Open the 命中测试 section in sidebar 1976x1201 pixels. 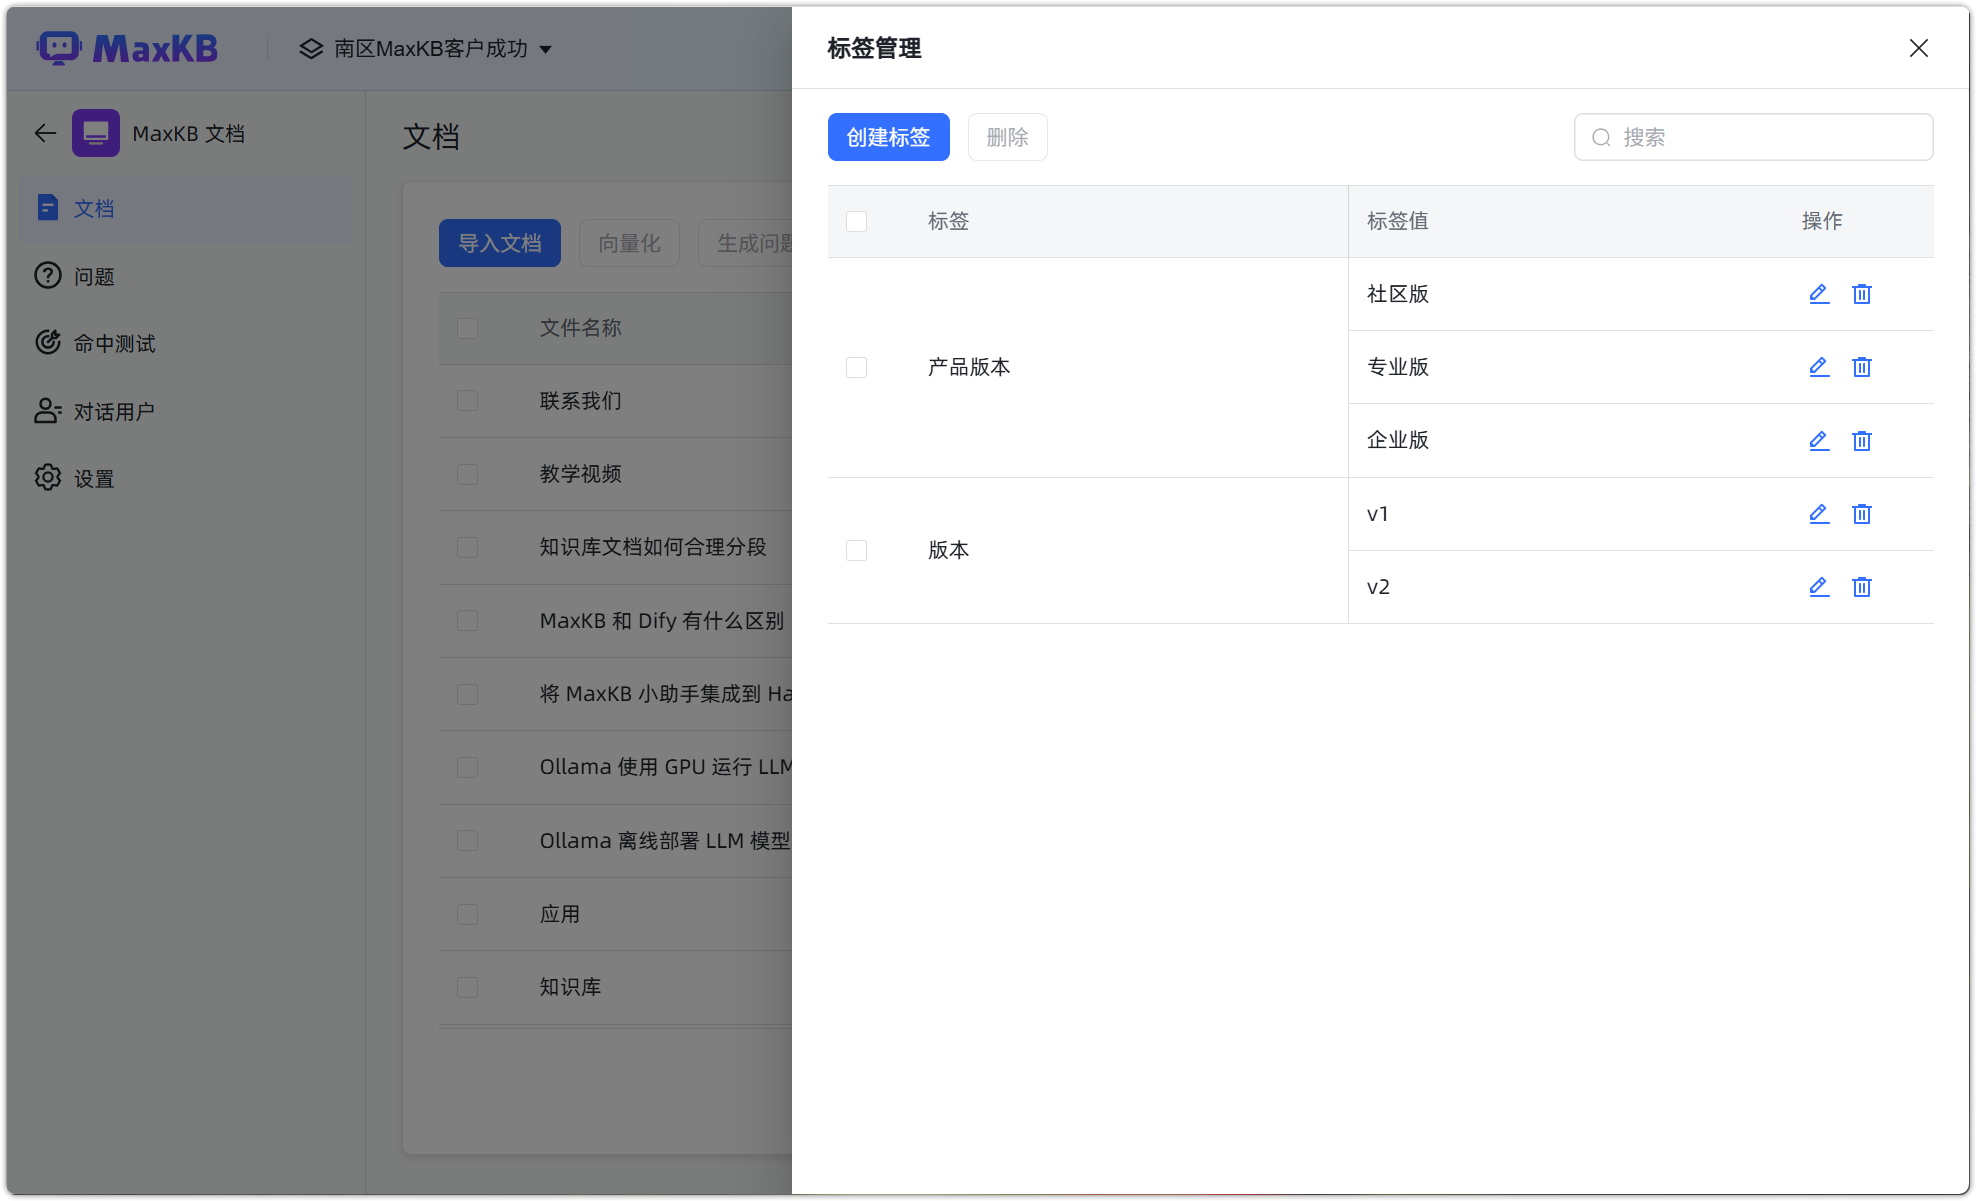click(x=113, y=342)
